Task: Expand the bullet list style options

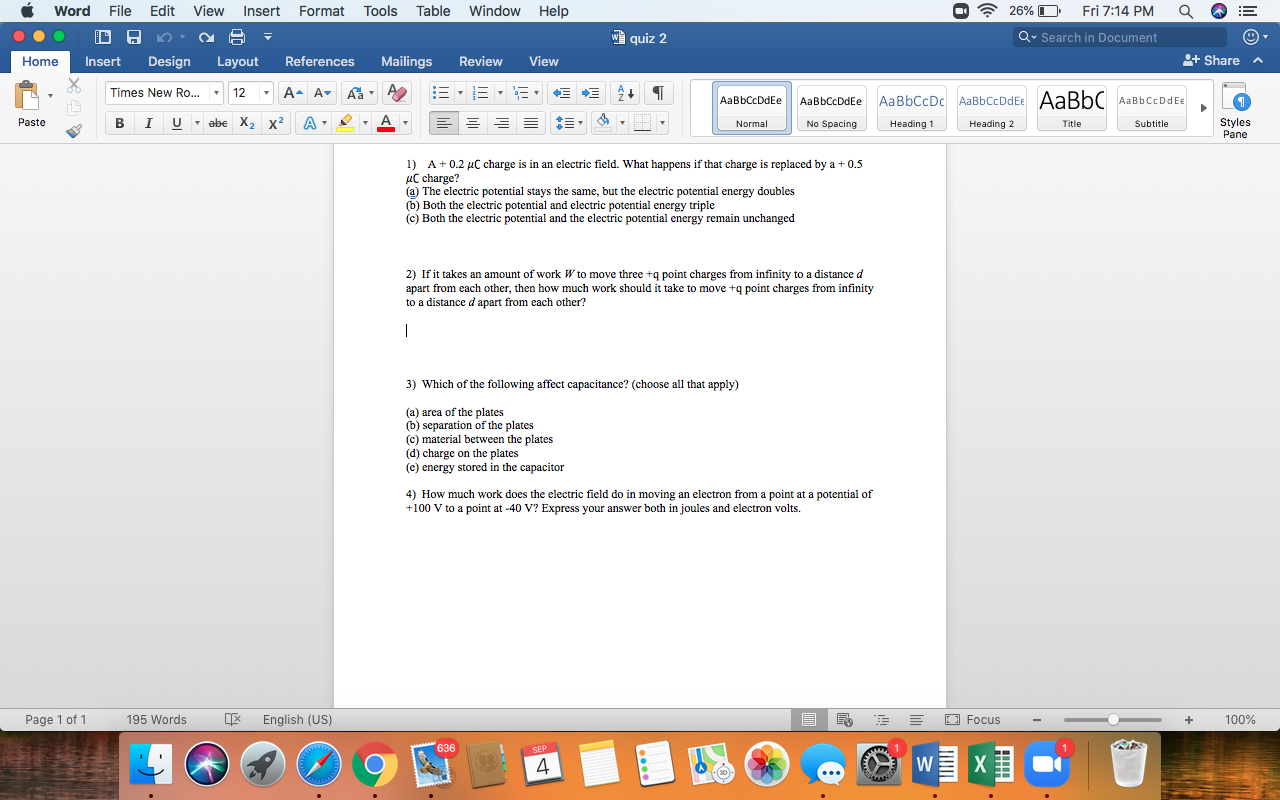Action: (458, 91)
